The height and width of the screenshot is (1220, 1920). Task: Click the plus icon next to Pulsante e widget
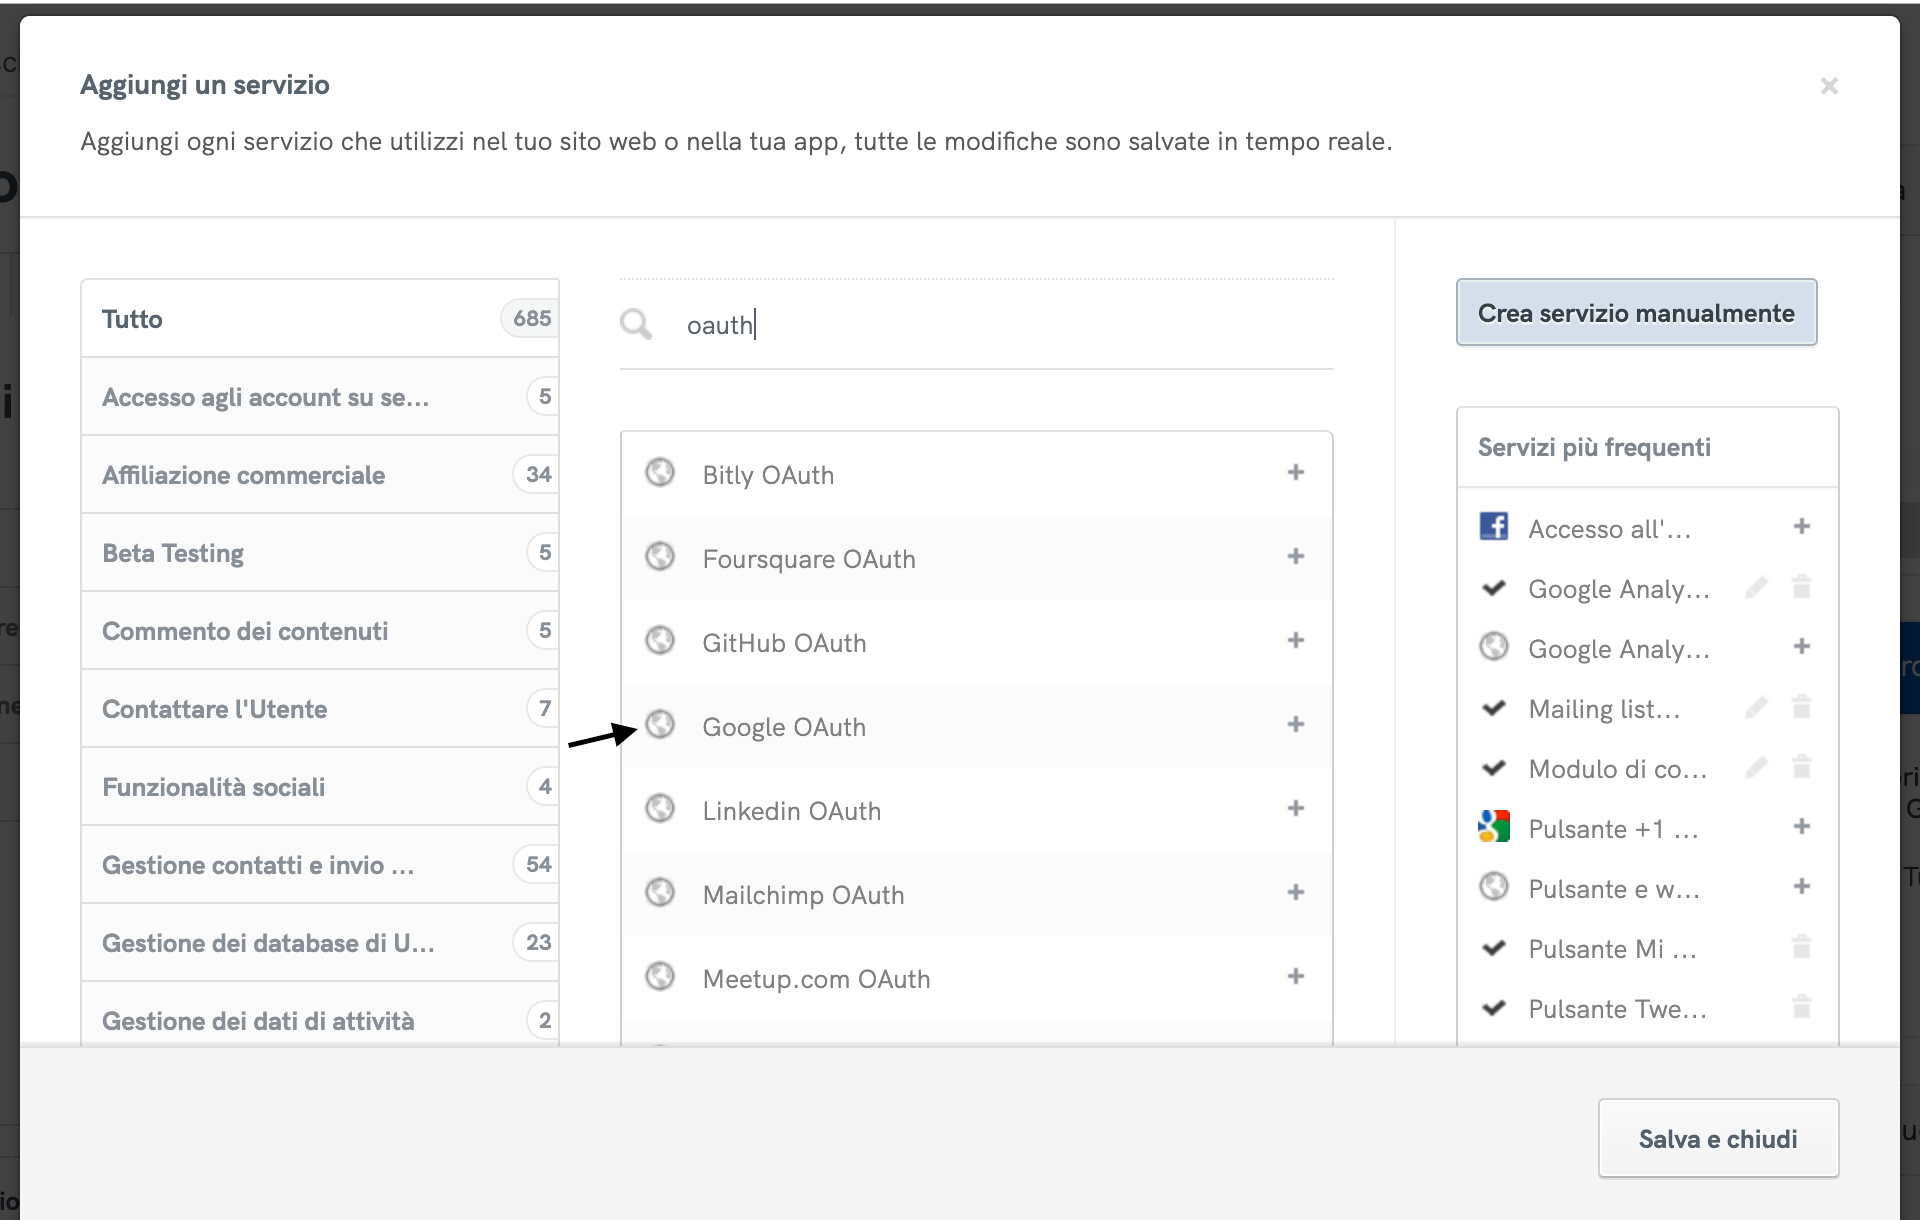(x=1802, y=886)
